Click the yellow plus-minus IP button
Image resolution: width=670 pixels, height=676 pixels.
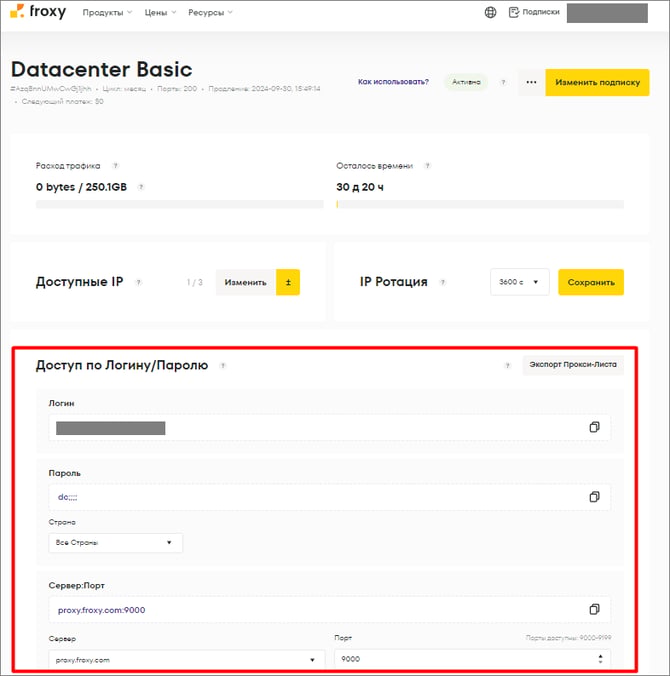[x=288, y=282]
